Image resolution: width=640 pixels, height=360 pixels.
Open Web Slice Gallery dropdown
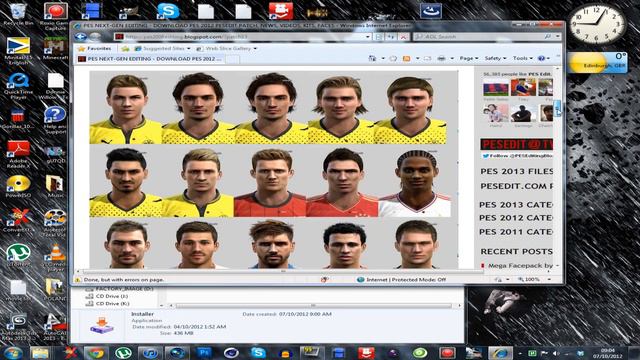point(227,49)
